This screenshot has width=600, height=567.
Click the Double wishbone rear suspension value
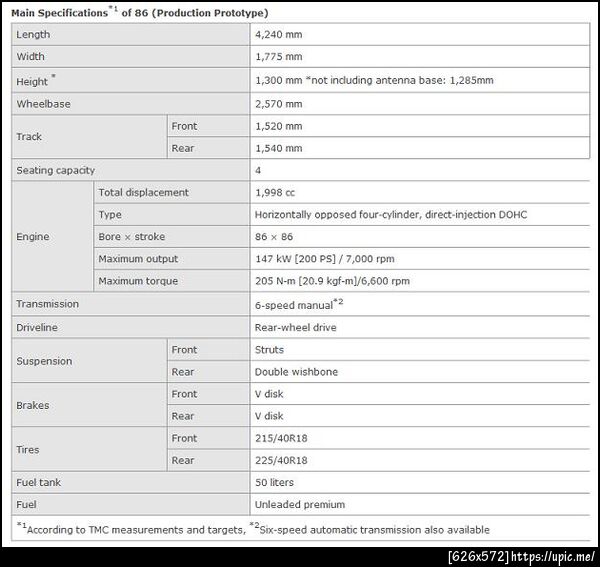pos(297,372)
